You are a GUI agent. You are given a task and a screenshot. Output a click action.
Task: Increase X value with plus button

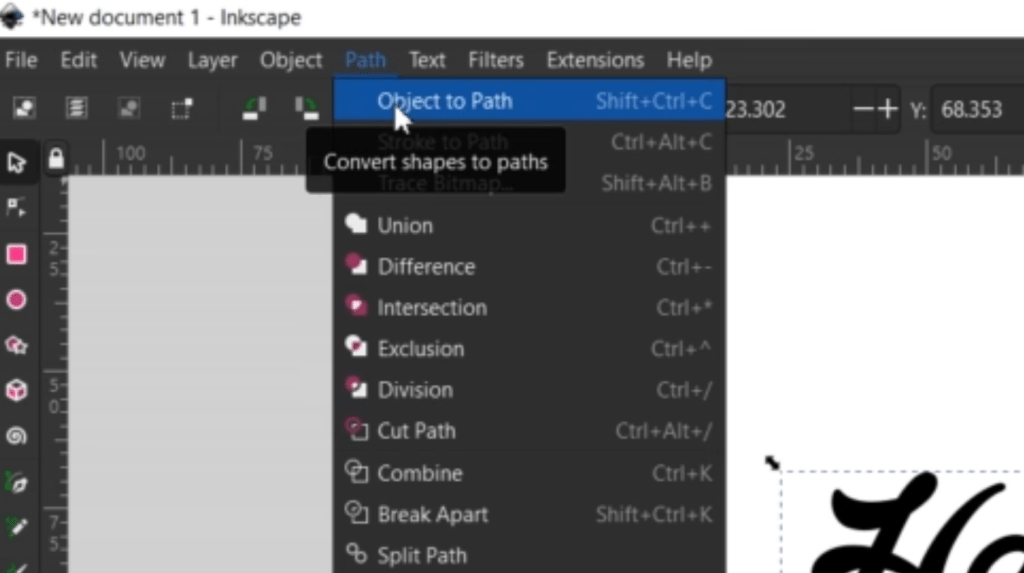[887, 109]
